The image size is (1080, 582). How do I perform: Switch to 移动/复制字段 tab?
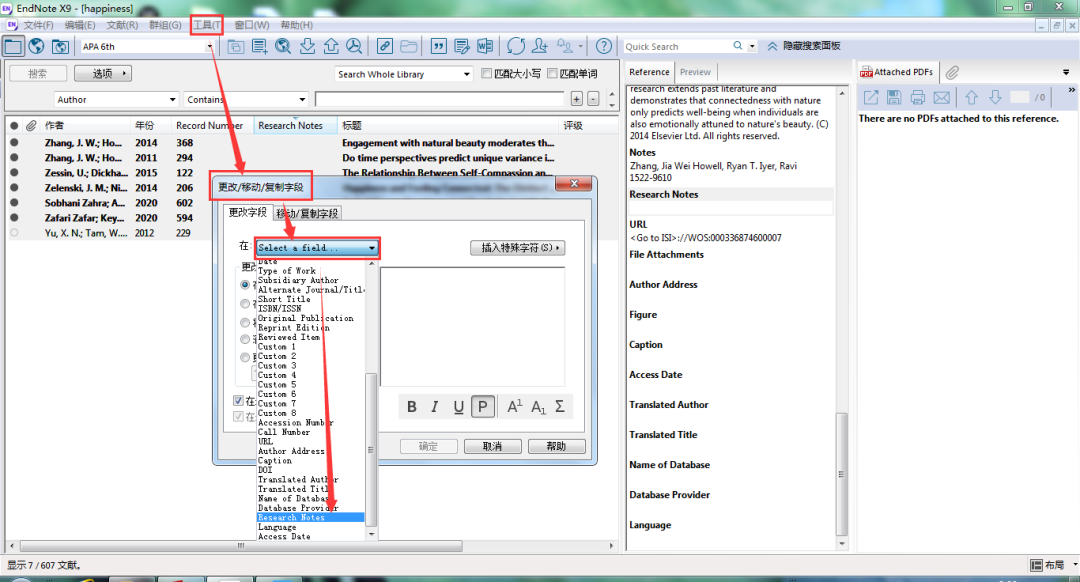click(x=307, y=214)
